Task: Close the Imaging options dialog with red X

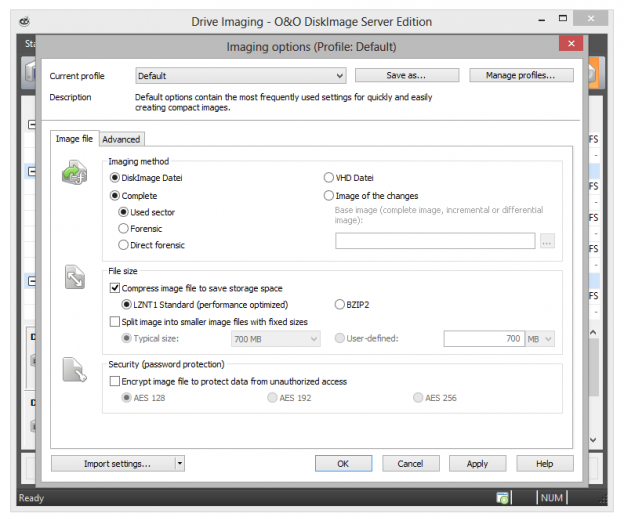Action: click(571, 43)
